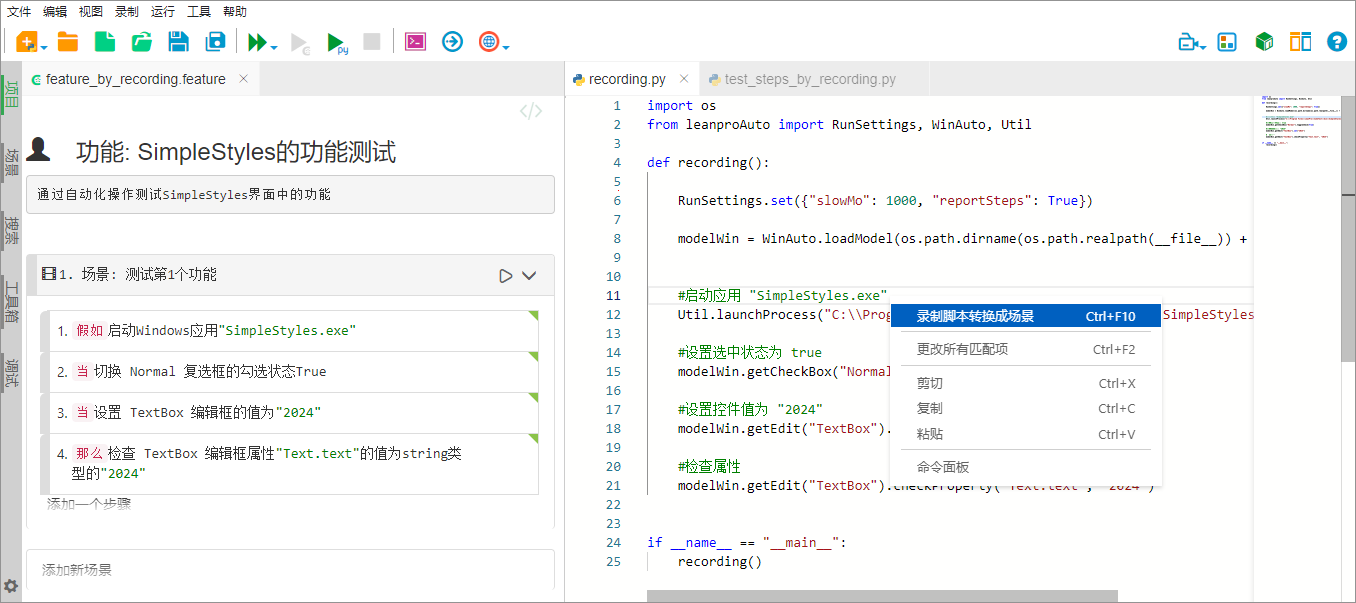Open the globe icon dropdown arrow
The width and height of the screenshot is (1356, 603).
pos(506,47)
